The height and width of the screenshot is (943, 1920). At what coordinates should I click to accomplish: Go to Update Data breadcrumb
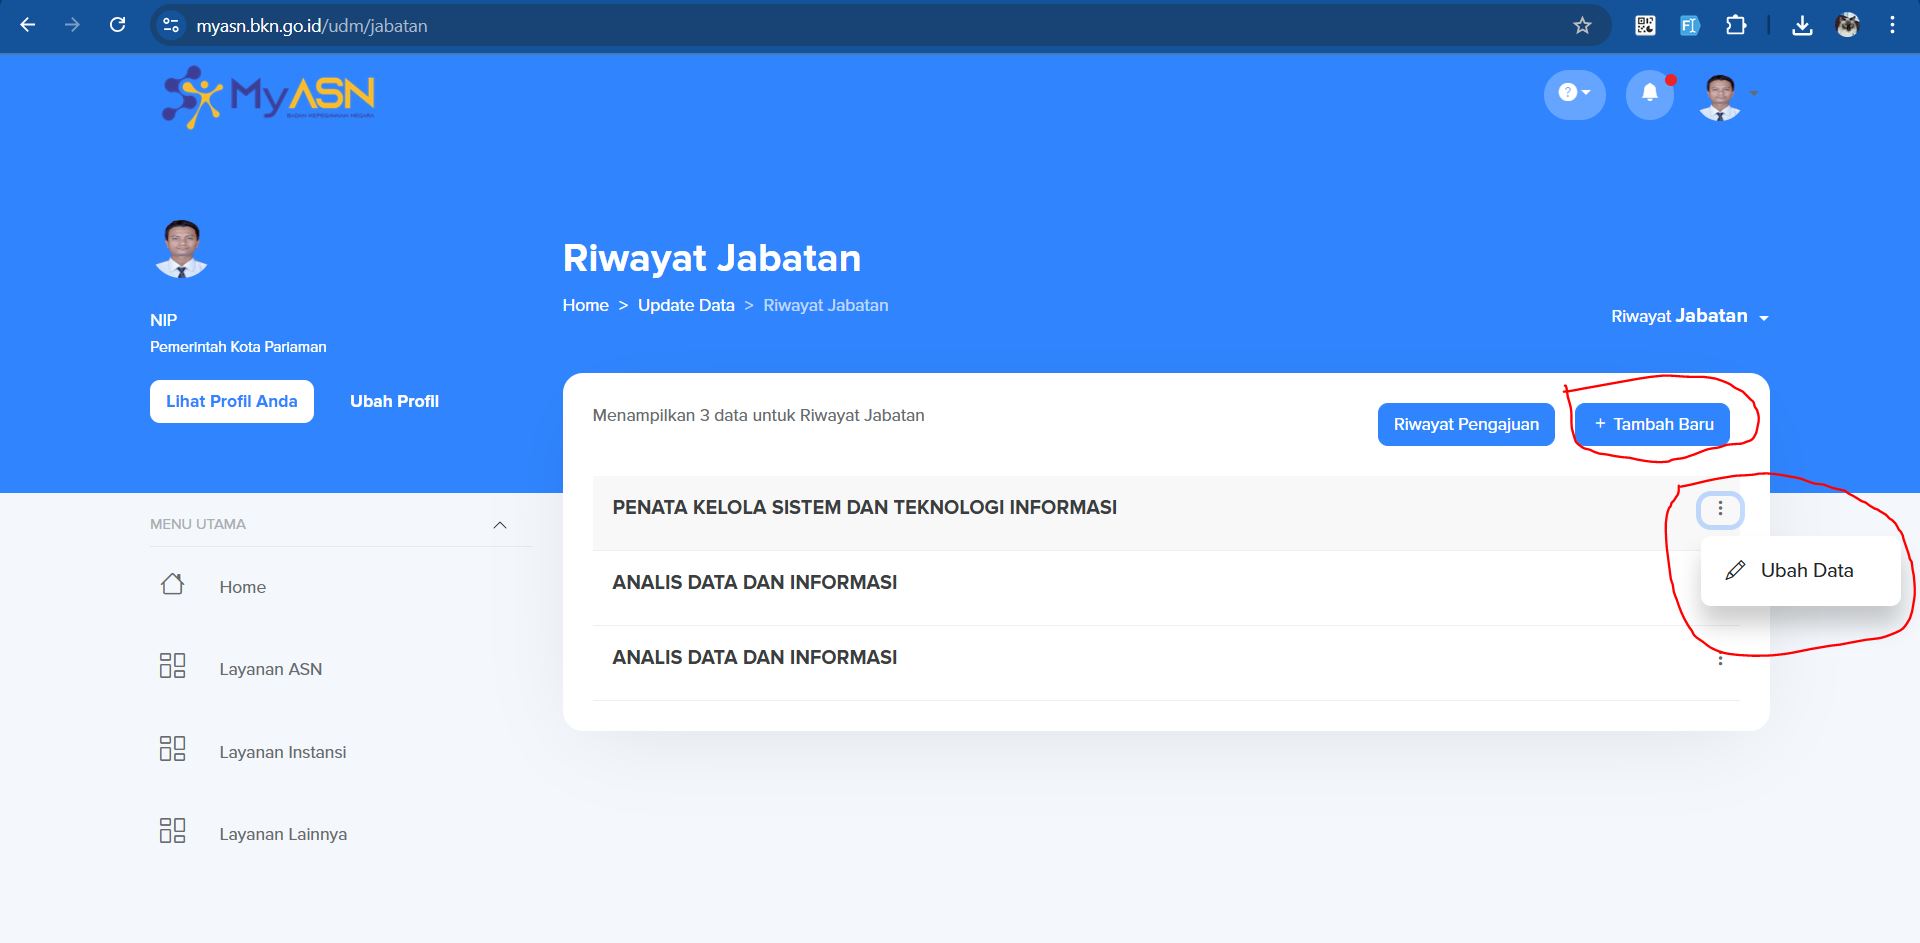(686, 306)
